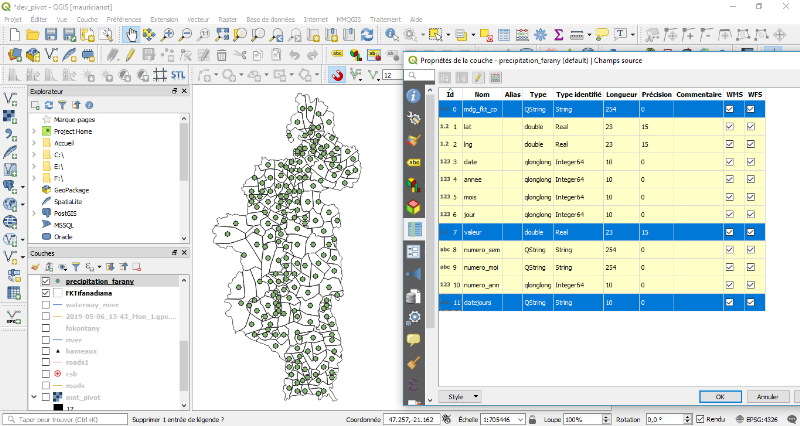Toggle the snapping magnet icon
The image size is (800, 426).
tap(337, 75)
